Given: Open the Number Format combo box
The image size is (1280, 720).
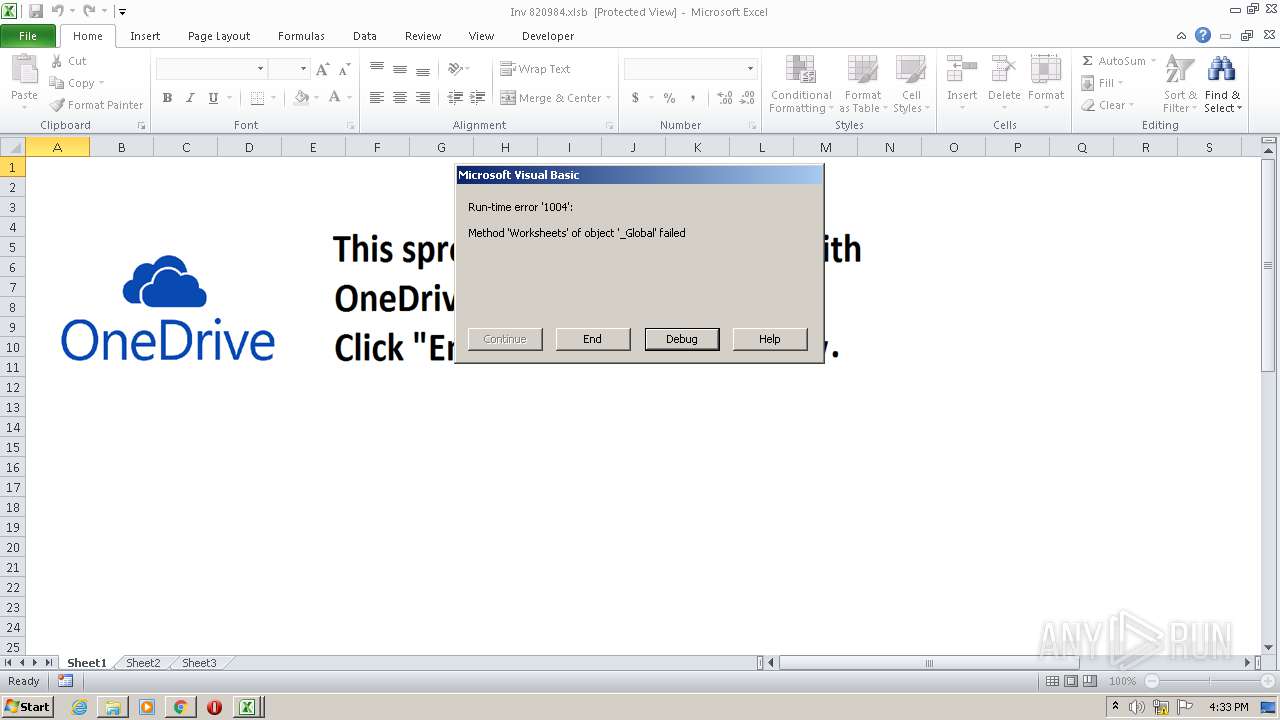Looking at the screenshot, I should tap(690, 69).
